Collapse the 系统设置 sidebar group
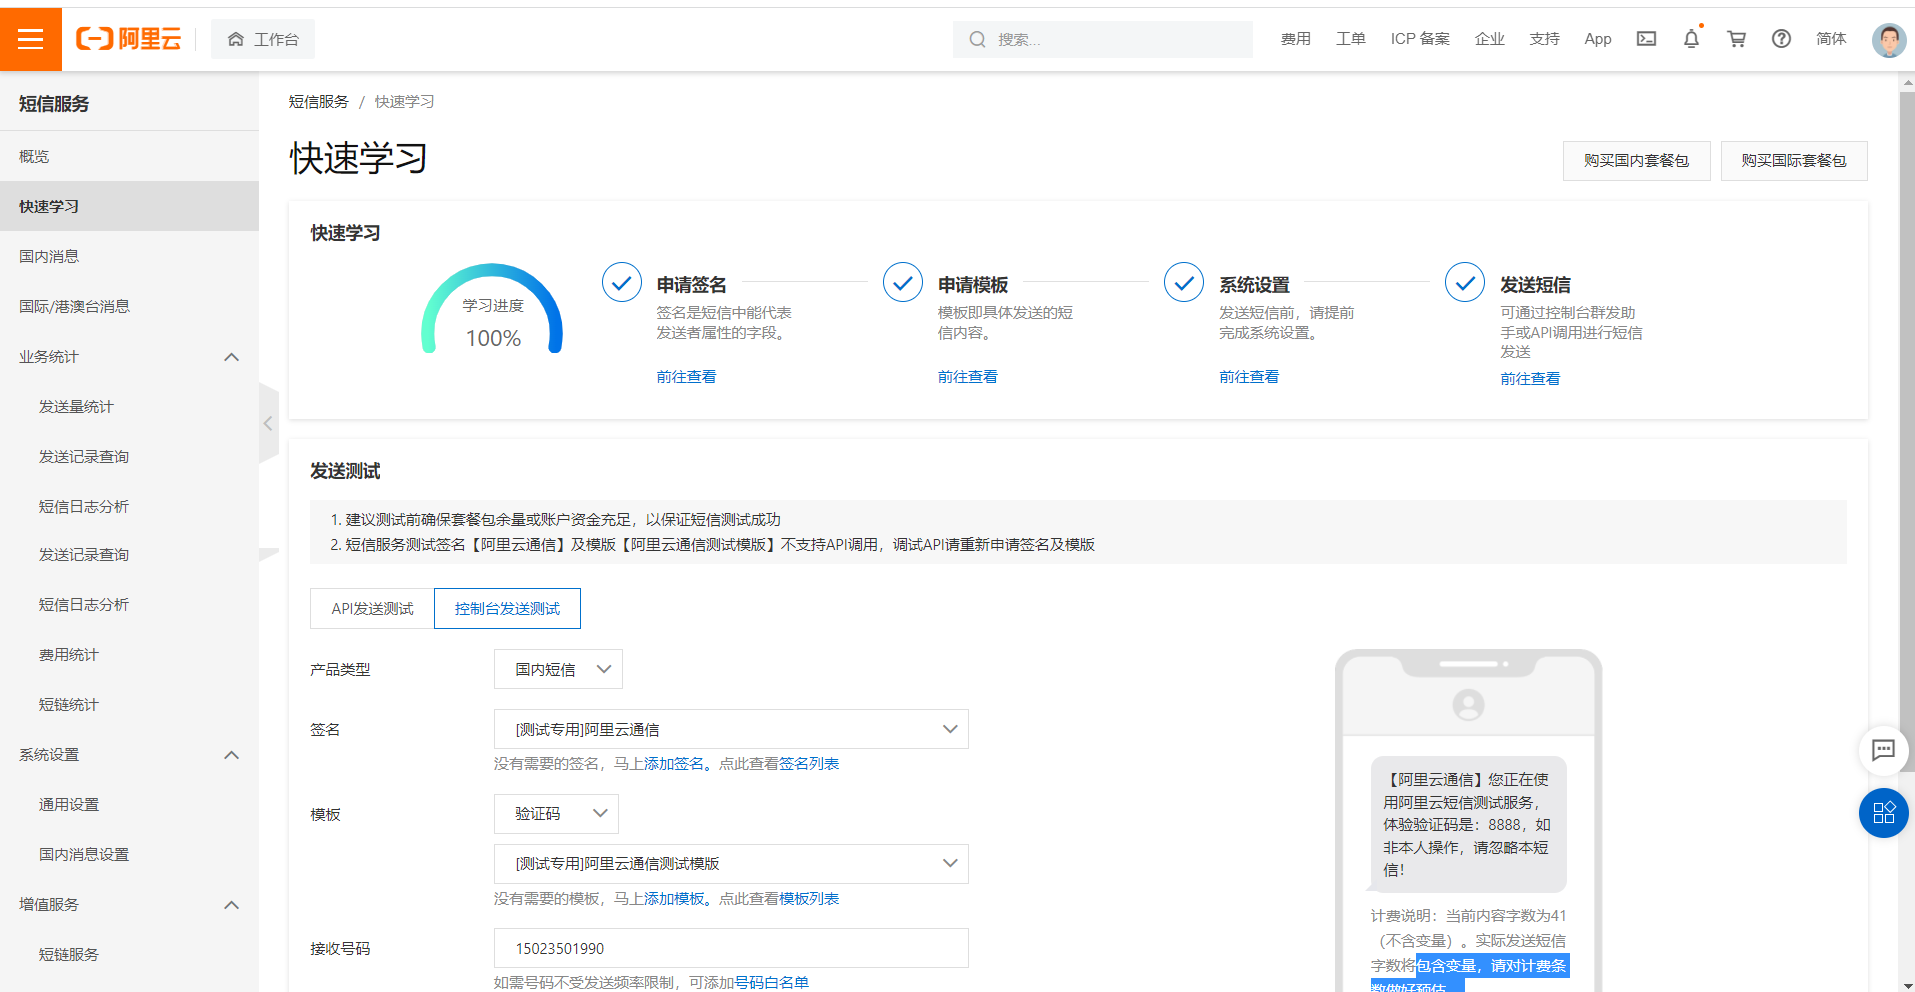This screenshot has height=992, width=1915. (x=231, y=755)
